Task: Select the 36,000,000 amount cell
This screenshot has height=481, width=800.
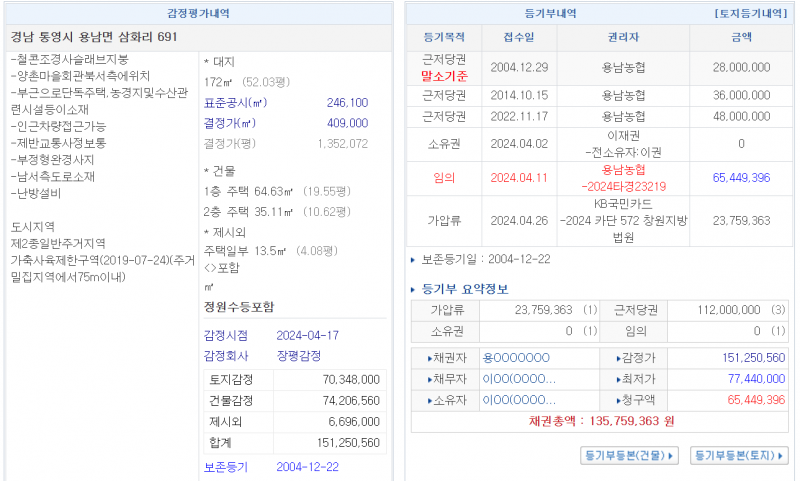Action: [x=741, y=95]
